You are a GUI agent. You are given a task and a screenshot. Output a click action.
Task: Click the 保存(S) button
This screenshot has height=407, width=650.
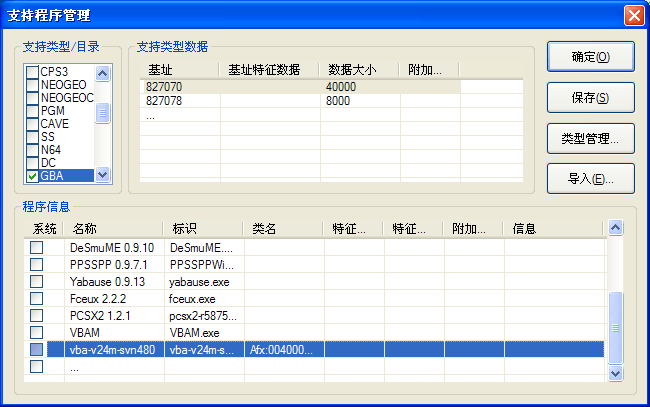(591, 98)
